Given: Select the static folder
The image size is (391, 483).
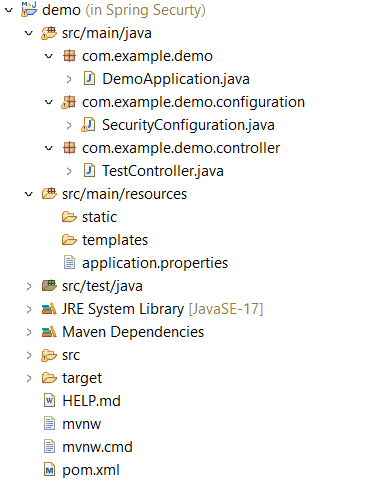Looking at the screenshot, I should tap(99, 217).
